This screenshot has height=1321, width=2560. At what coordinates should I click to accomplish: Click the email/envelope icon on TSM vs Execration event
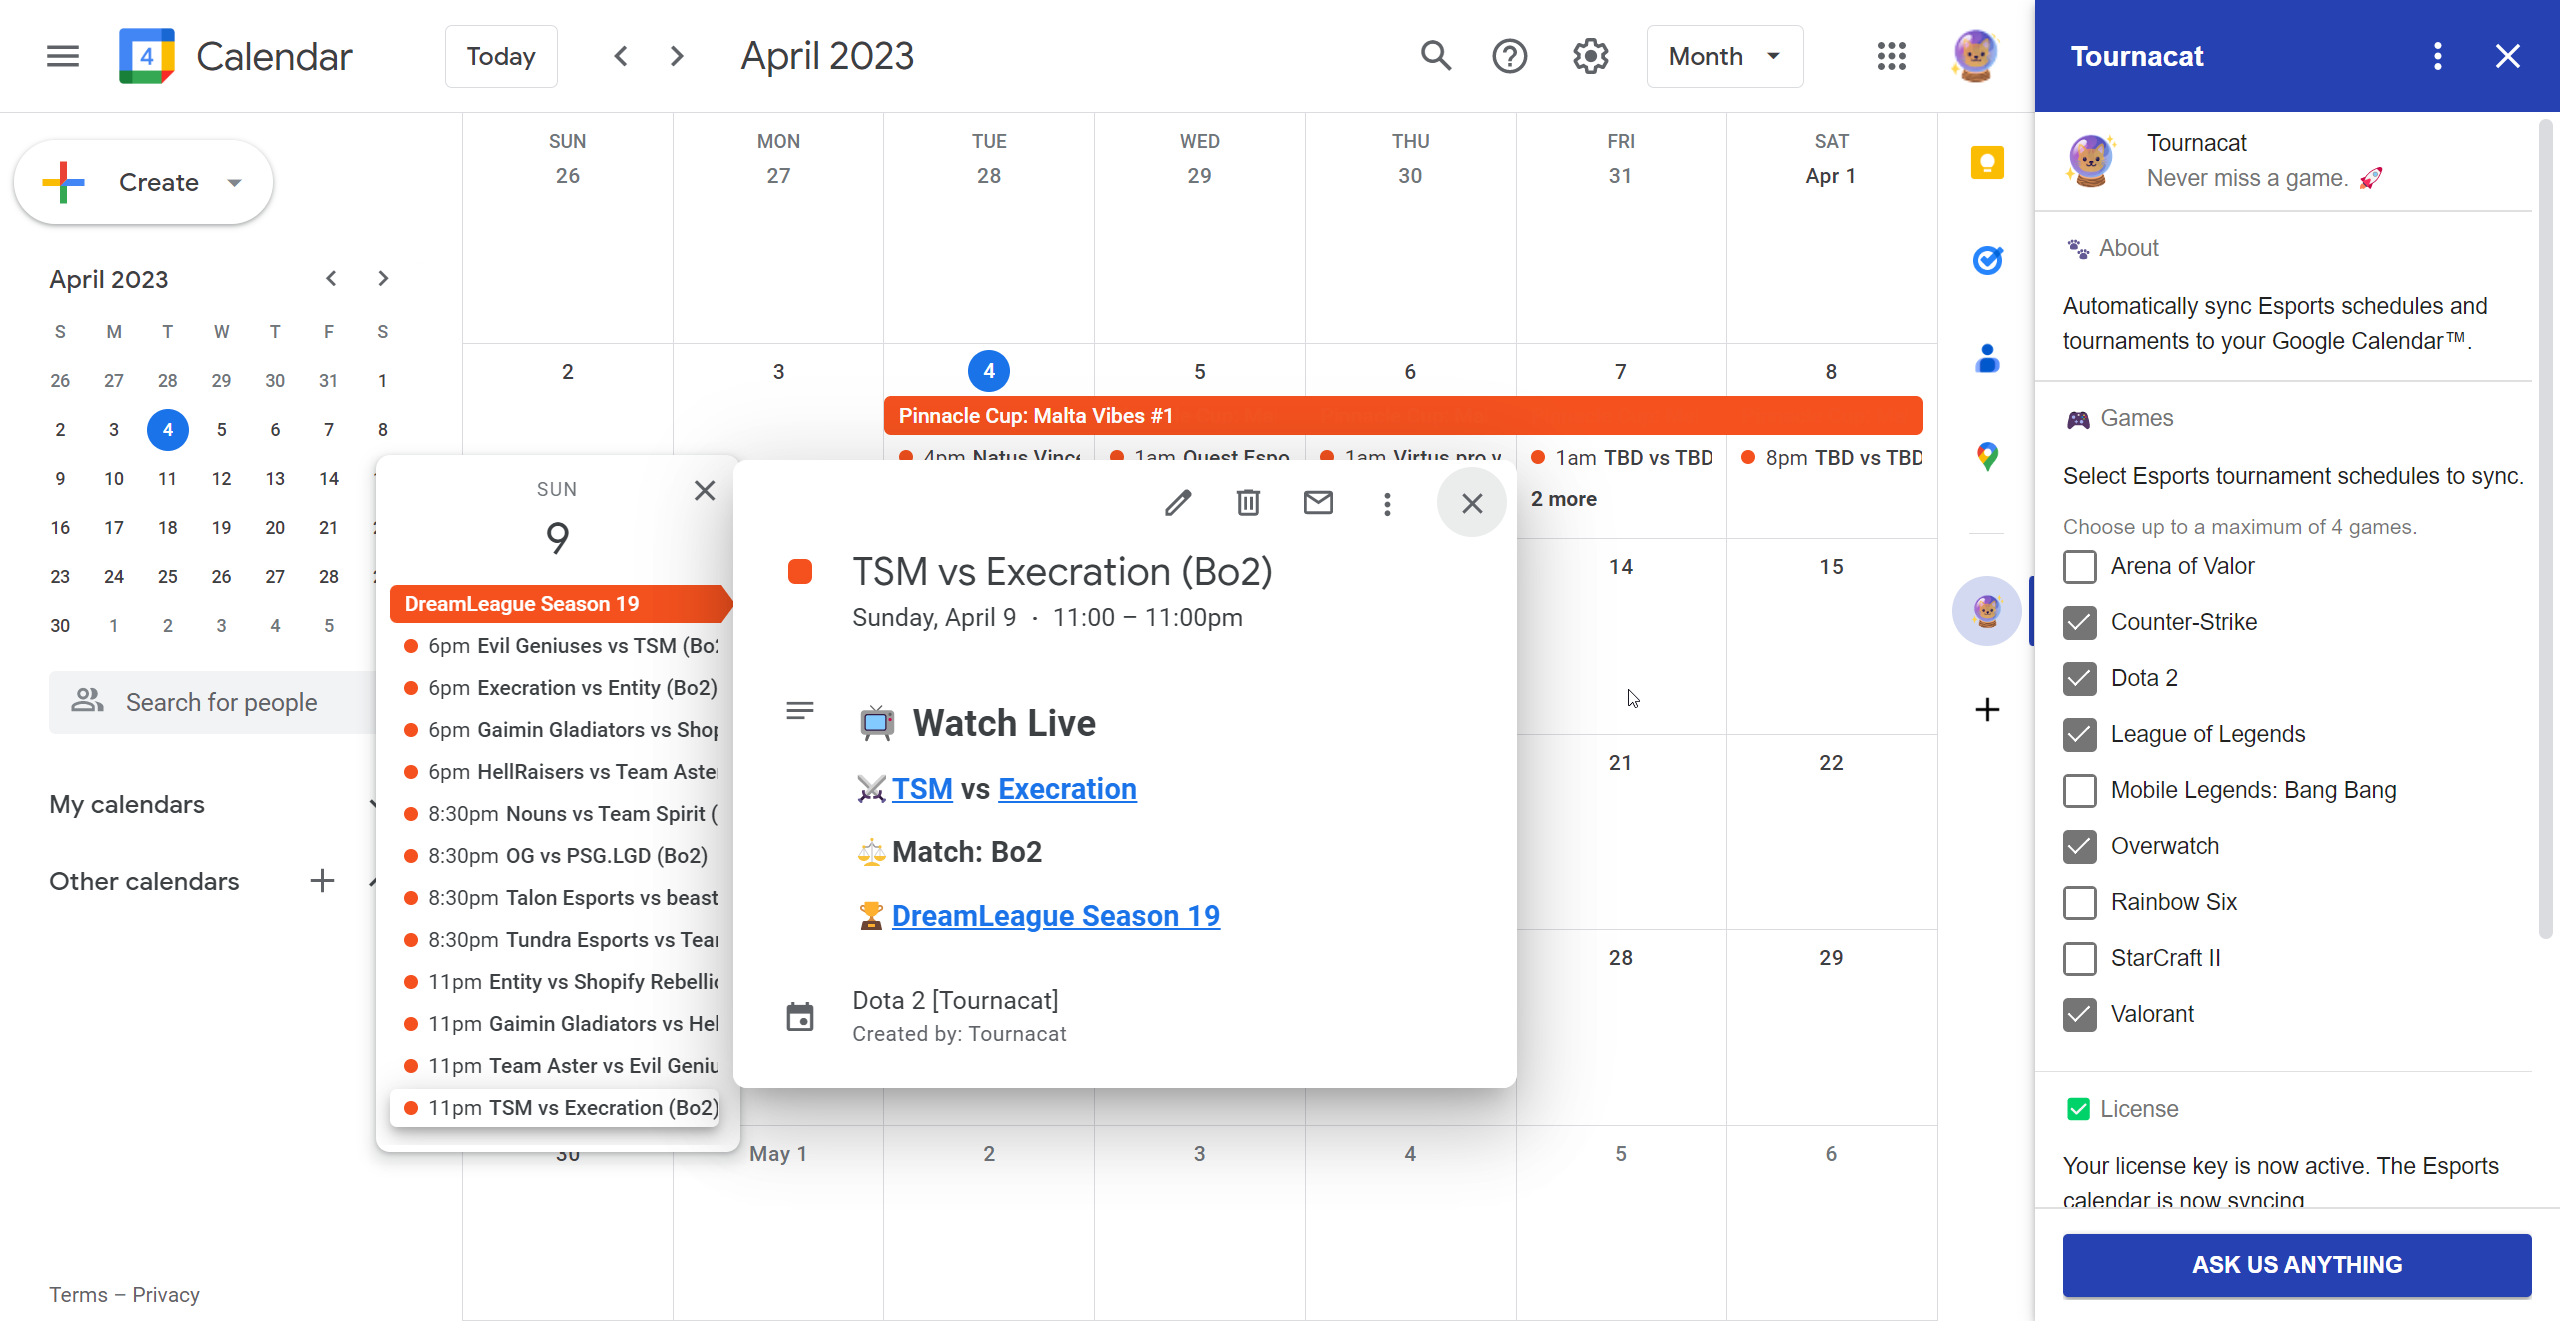tap(1319, 500)
